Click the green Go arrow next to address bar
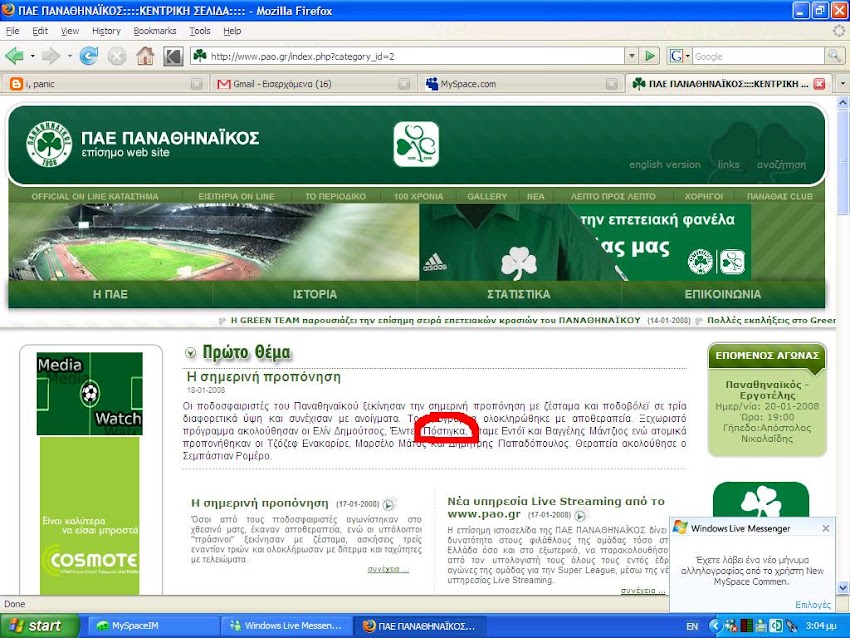 (649, 56)
